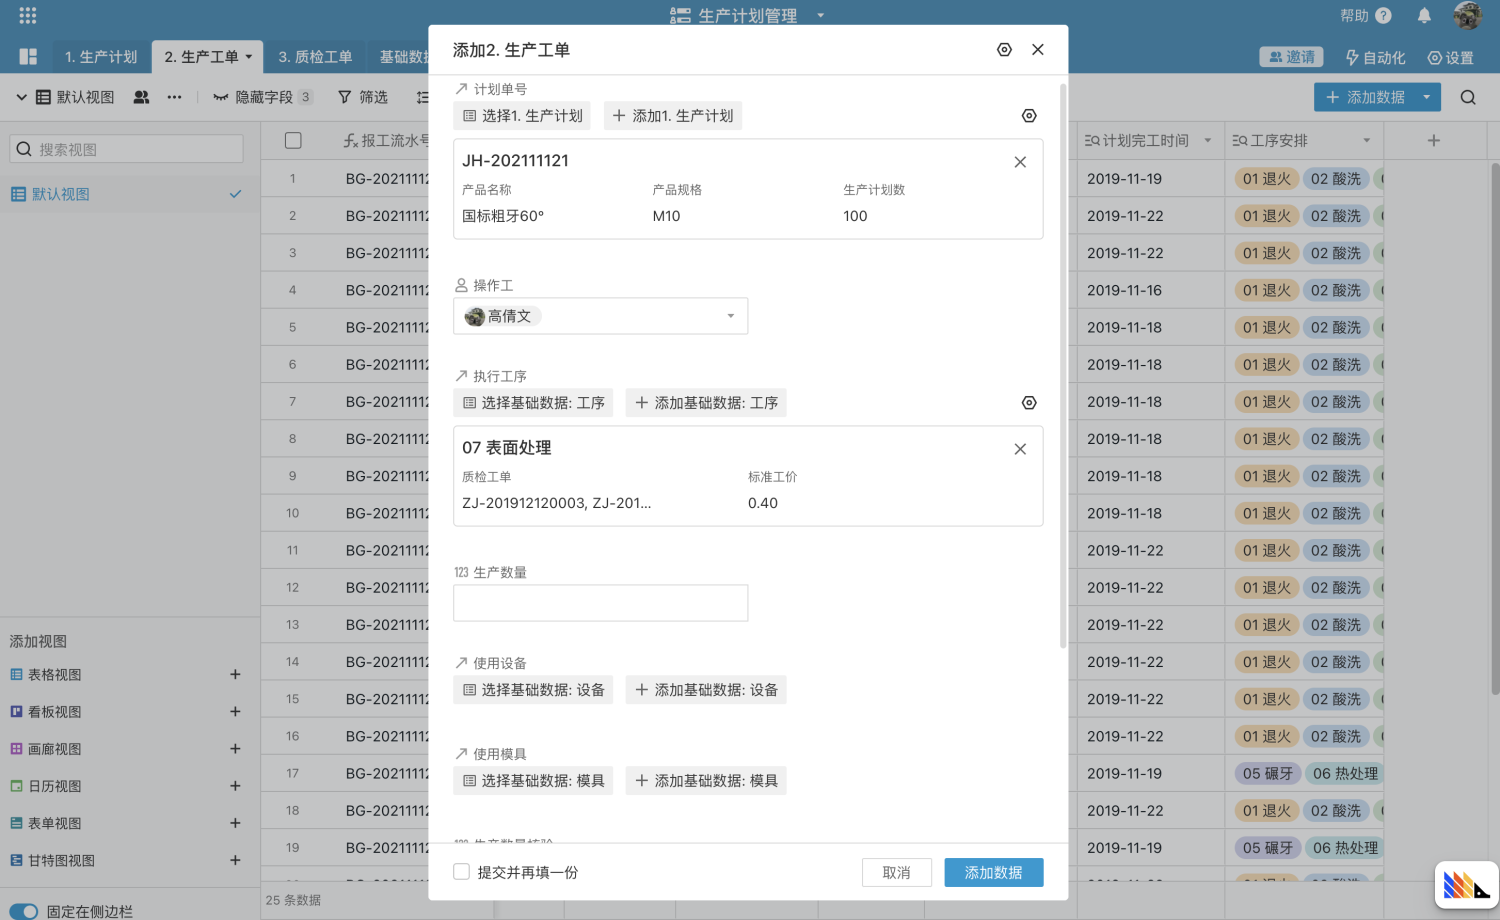The width and height of the screenshot is (1500, 920).
Task: Collapse the 默认视图 sidebar chevron
Action: (21, 97)
